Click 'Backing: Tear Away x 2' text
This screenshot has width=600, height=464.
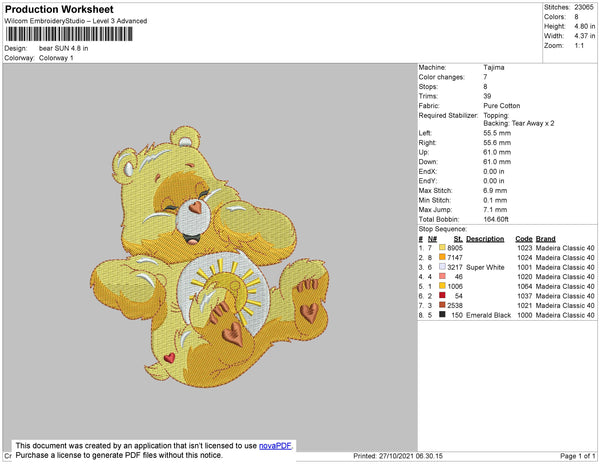518,123
